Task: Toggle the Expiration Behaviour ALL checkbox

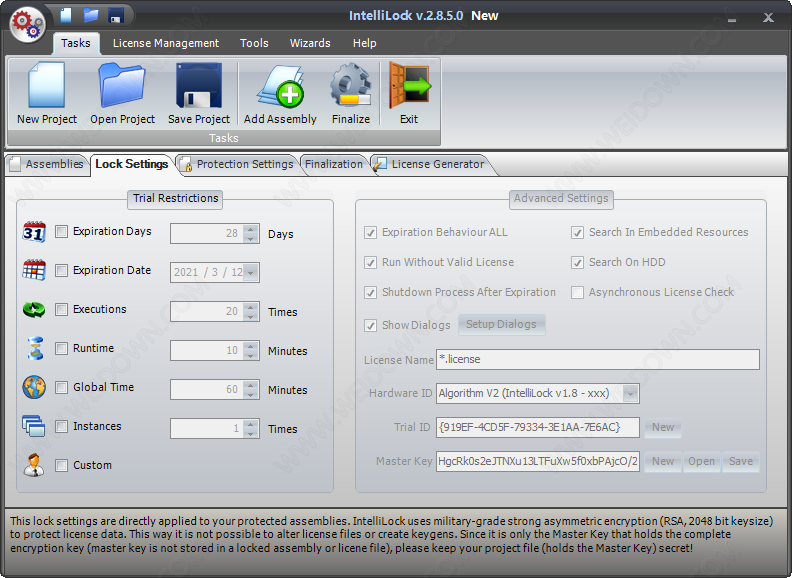Action: pos(370,232)
